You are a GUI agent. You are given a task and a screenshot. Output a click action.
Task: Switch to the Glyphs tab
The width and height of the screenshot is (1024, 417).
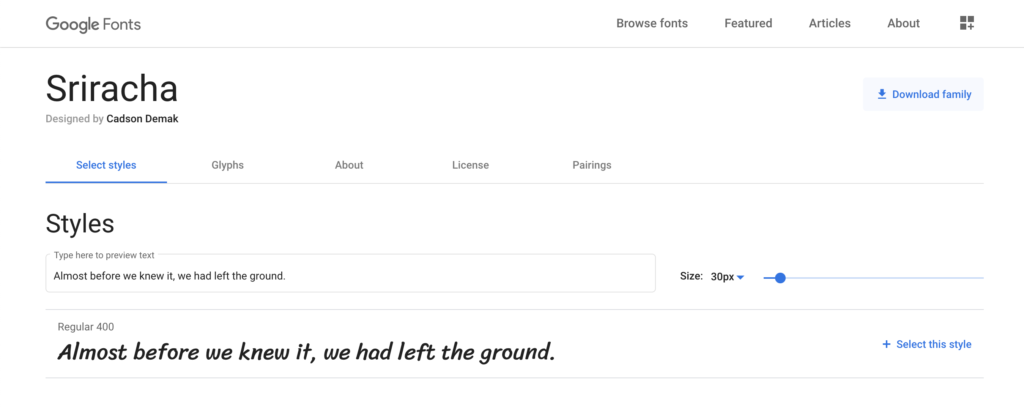227,165
